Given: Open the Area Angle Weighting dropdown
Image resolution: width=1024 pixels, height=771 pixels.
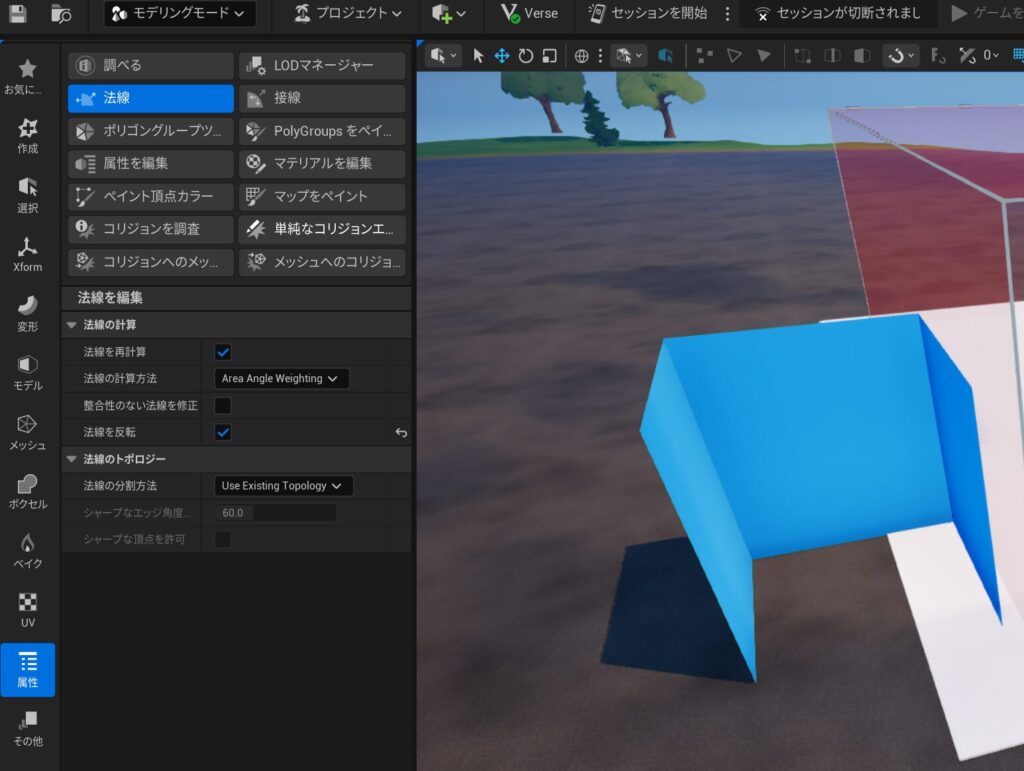Looking at the screenshot, I should pos(283,379).
